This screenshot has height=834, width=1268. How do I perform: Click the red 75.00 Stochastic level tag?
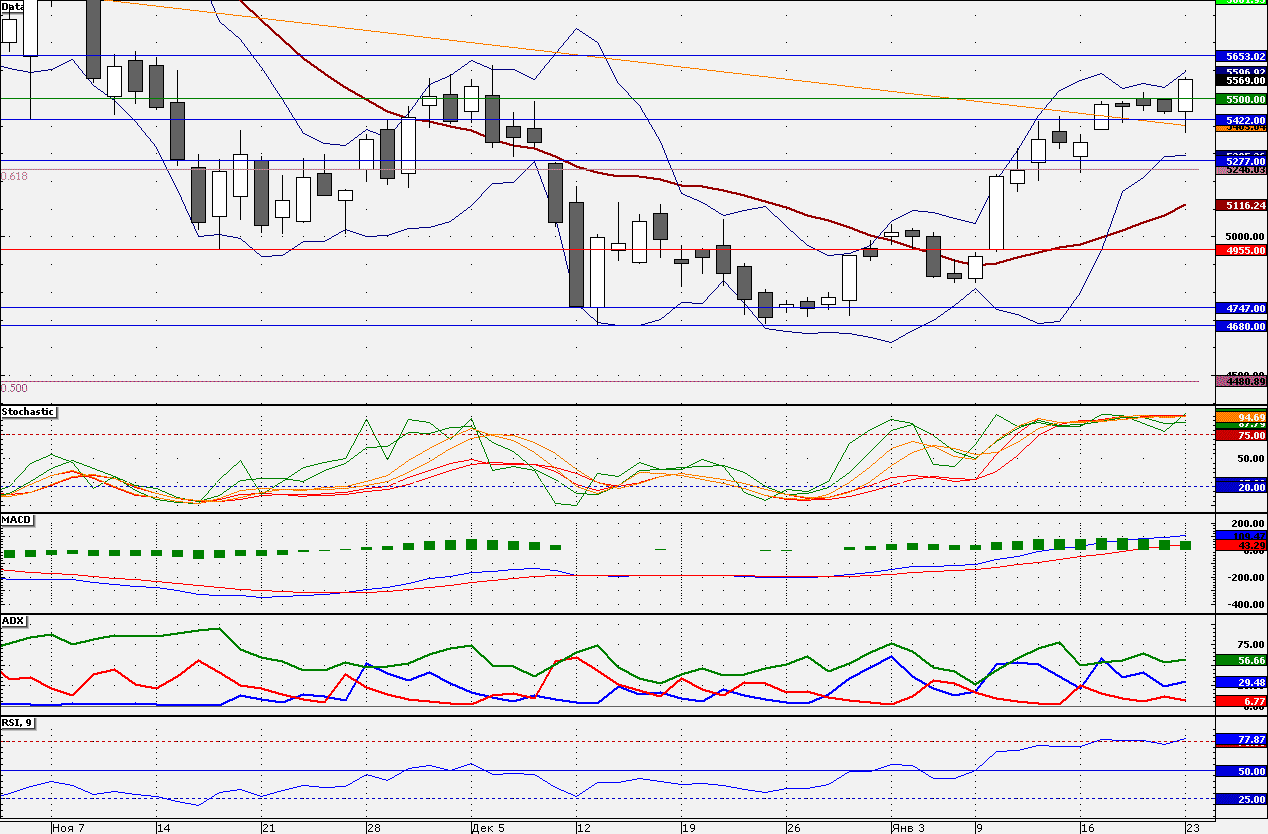click(1240, 435)
